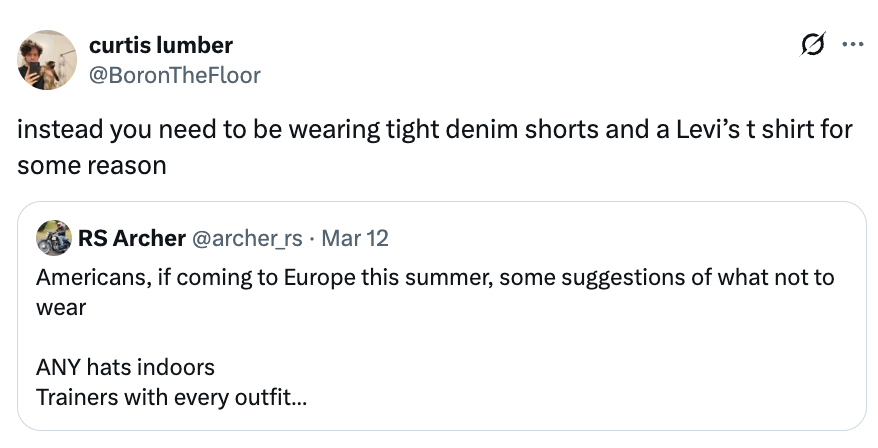Click curtis lumber's profile picture
This screenshot has width=878, height=448.
[x=47, y=60]
